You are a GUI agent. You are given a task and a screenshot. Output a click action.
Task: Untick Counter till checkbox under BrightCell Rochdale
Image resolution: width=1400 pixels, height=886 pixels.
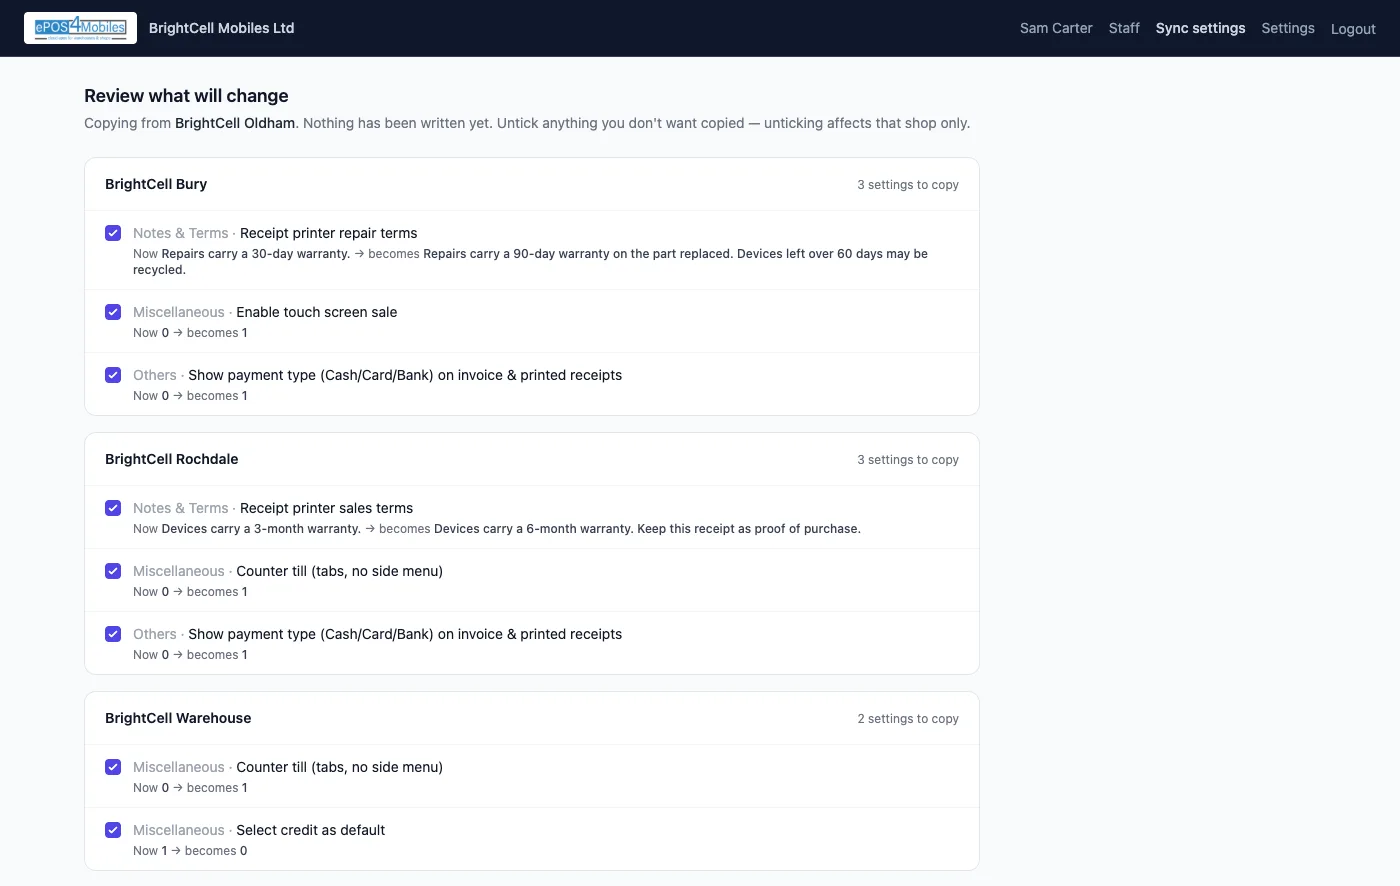click(113, 571)
